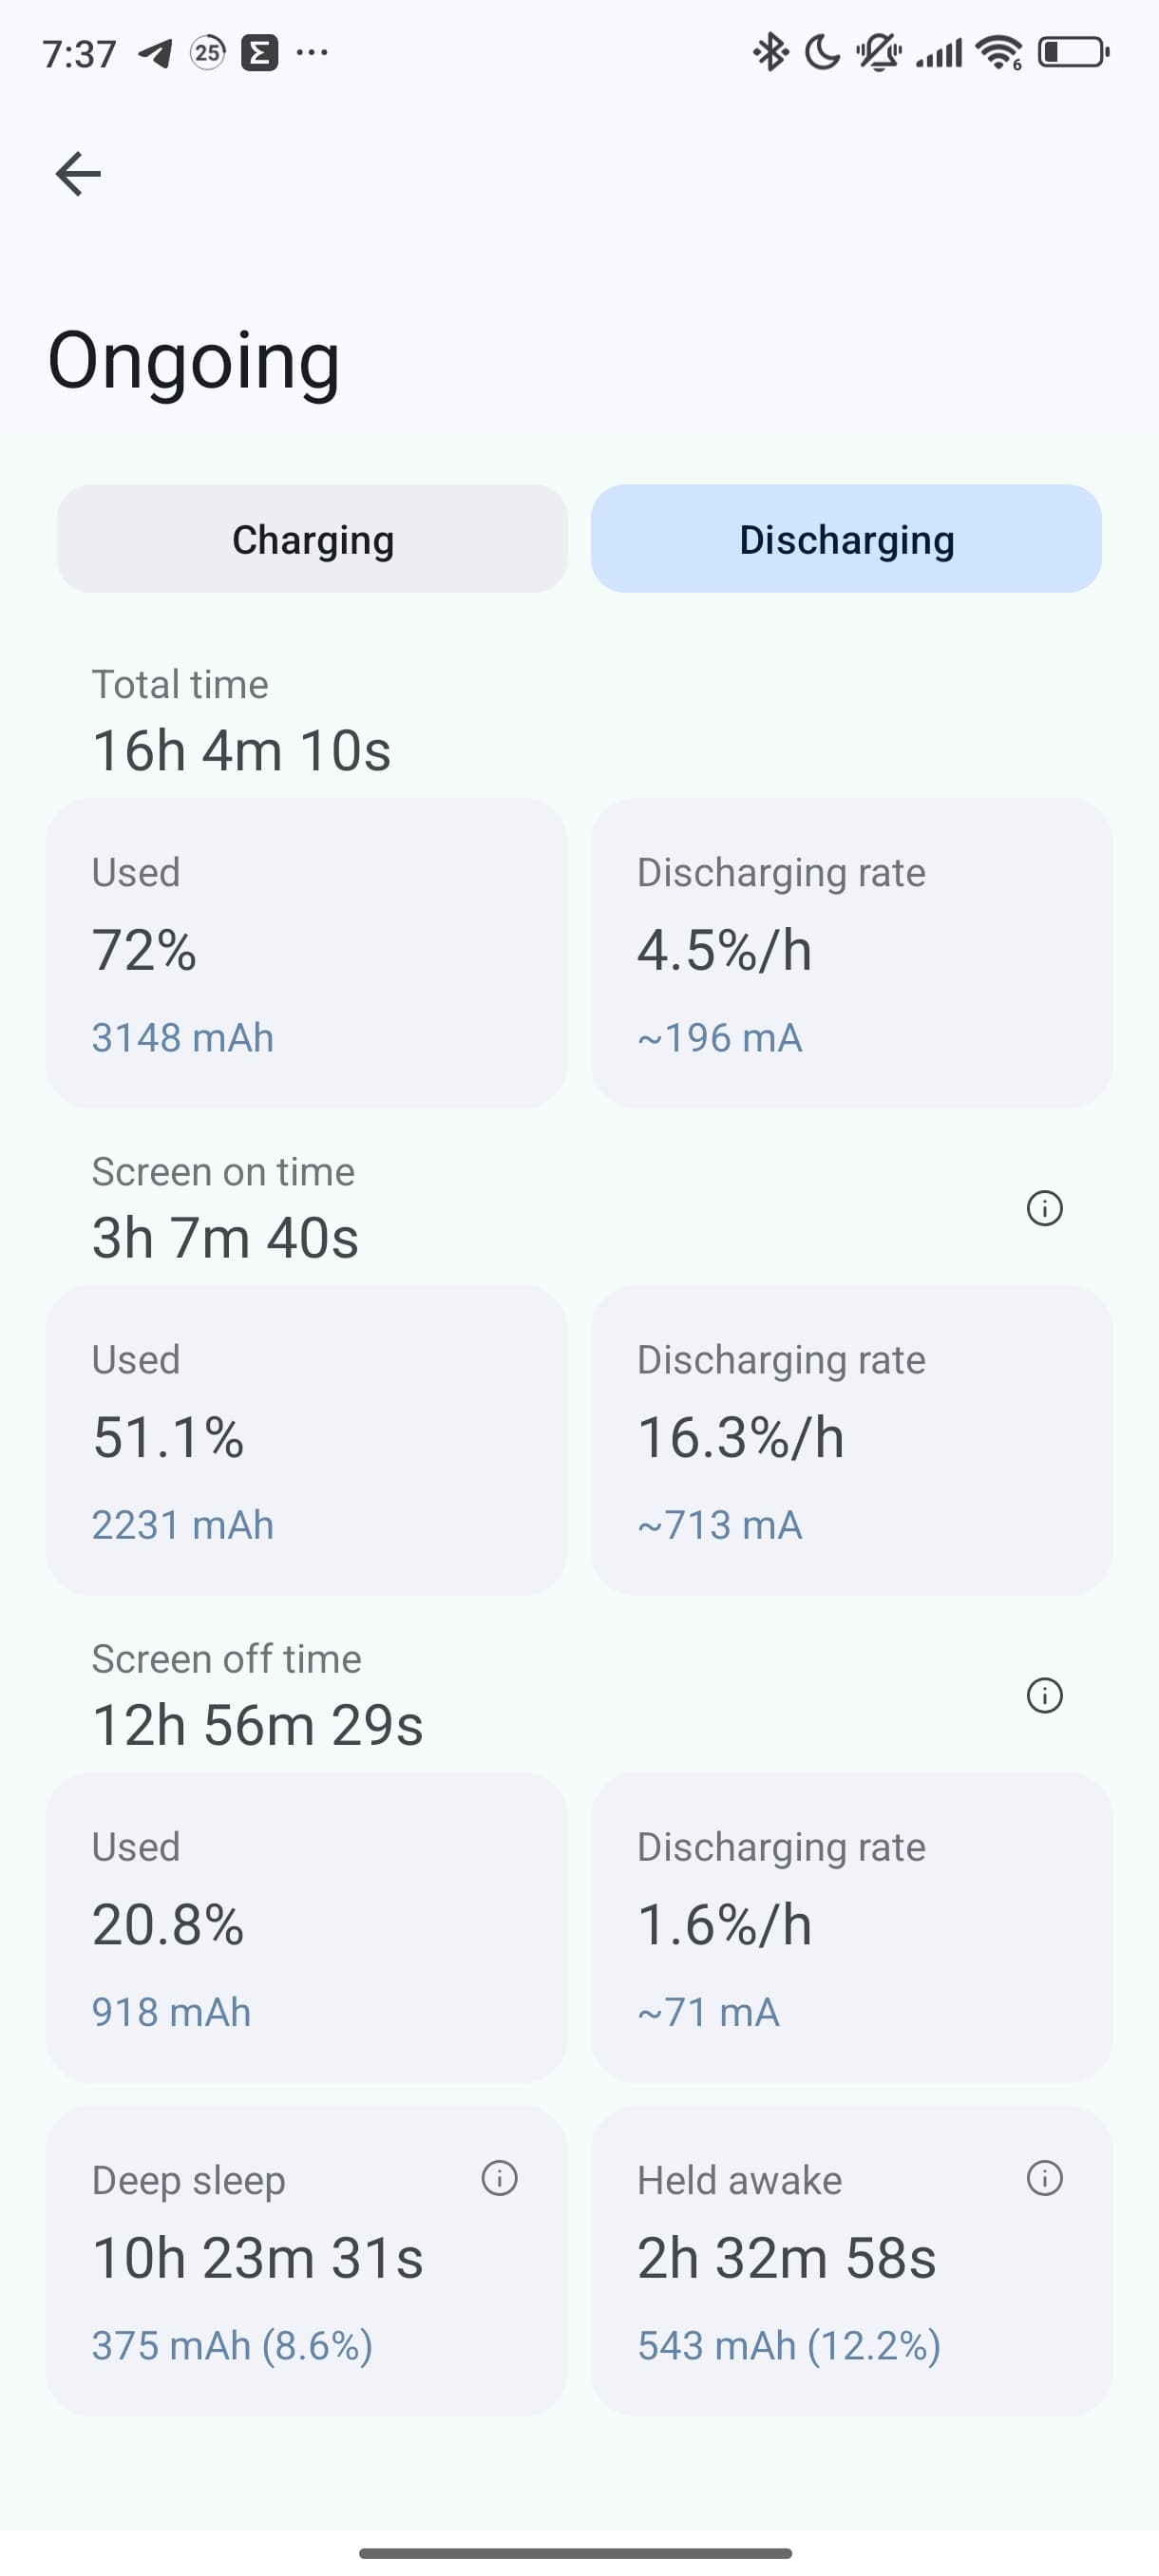
Task: Tap the Held awake info icon
Action: click(x=1044, y=2178)
